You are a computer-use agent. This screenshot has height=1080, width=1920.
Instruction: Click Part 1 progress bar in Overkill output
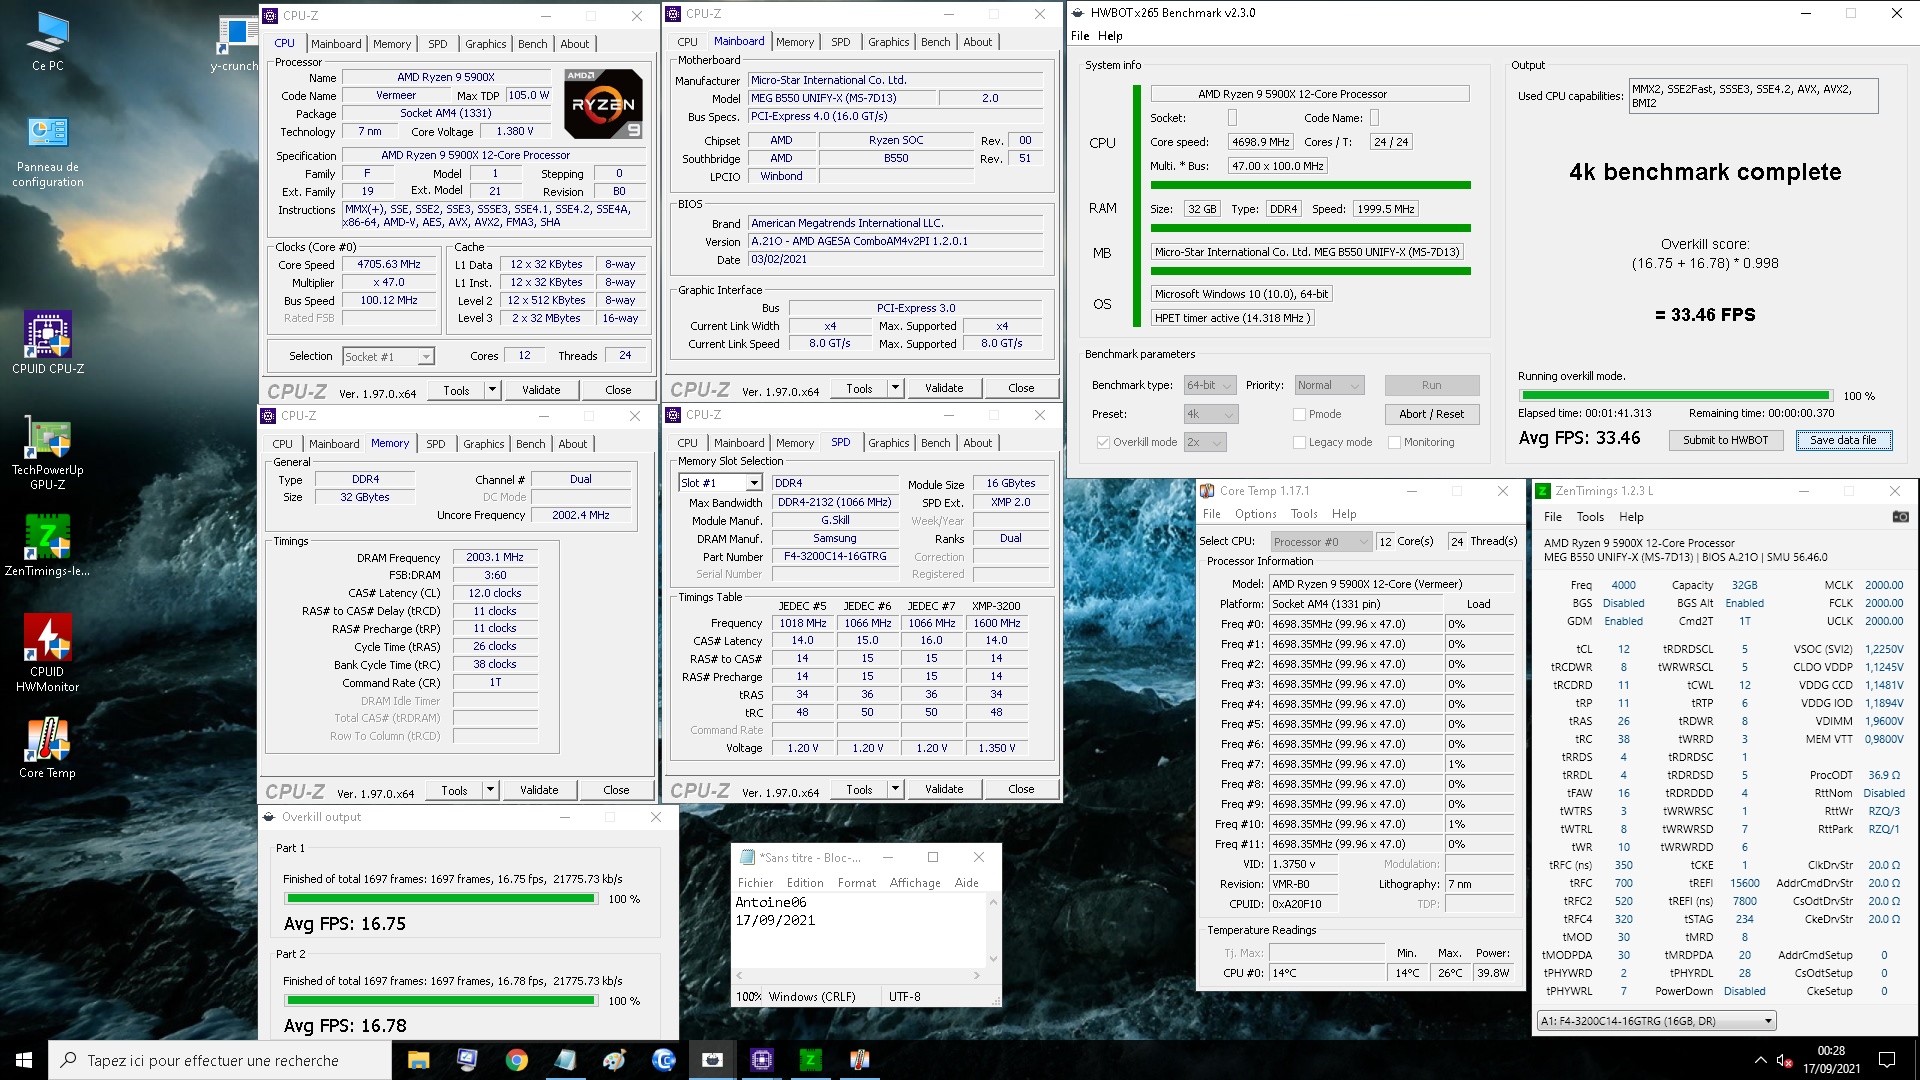click(x=441, y=899)
